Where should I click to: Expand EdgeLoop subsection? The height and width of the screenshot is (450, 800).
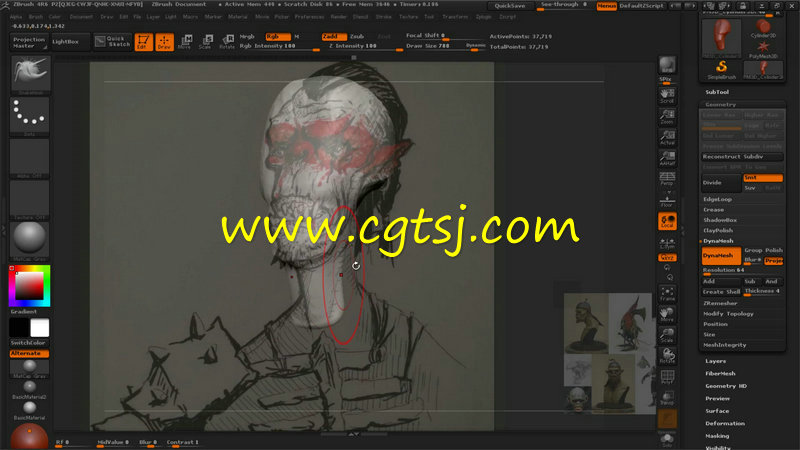point(717,199)
